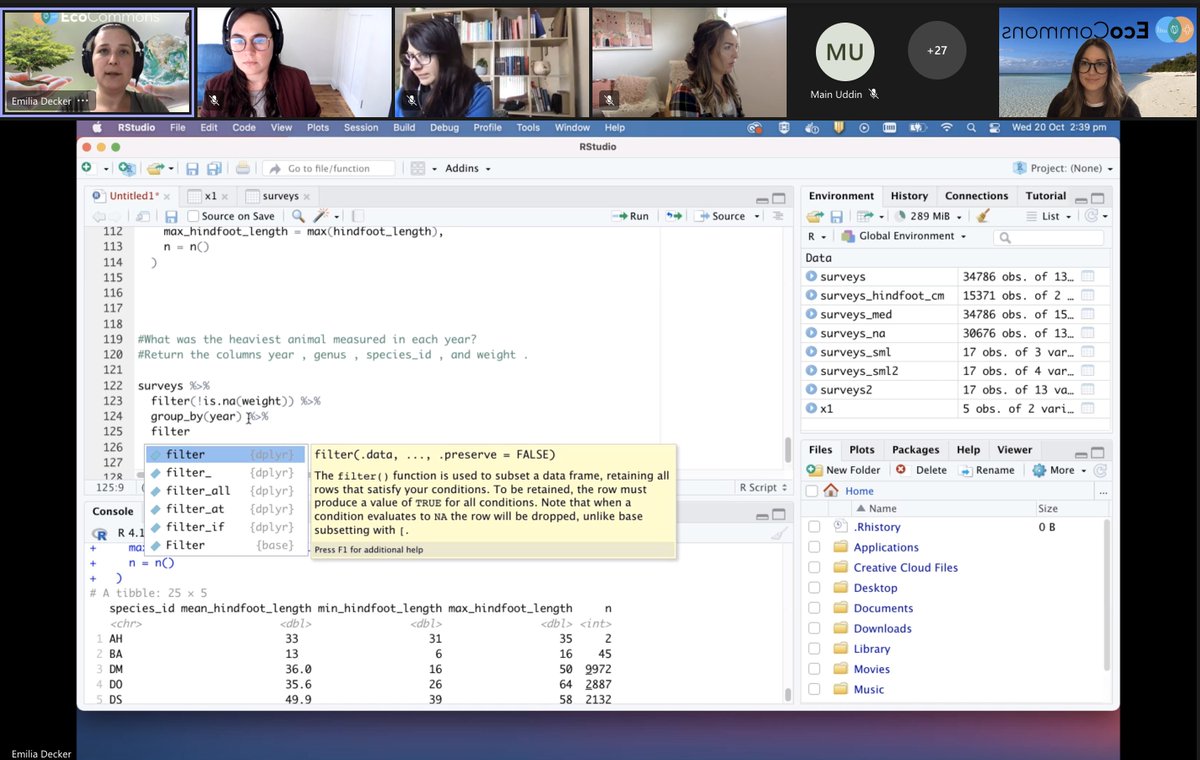Click the load workspace icon in Environment pane
Image resolution: width=1200 pixels, height=760 pixels.
pos(814,216)
